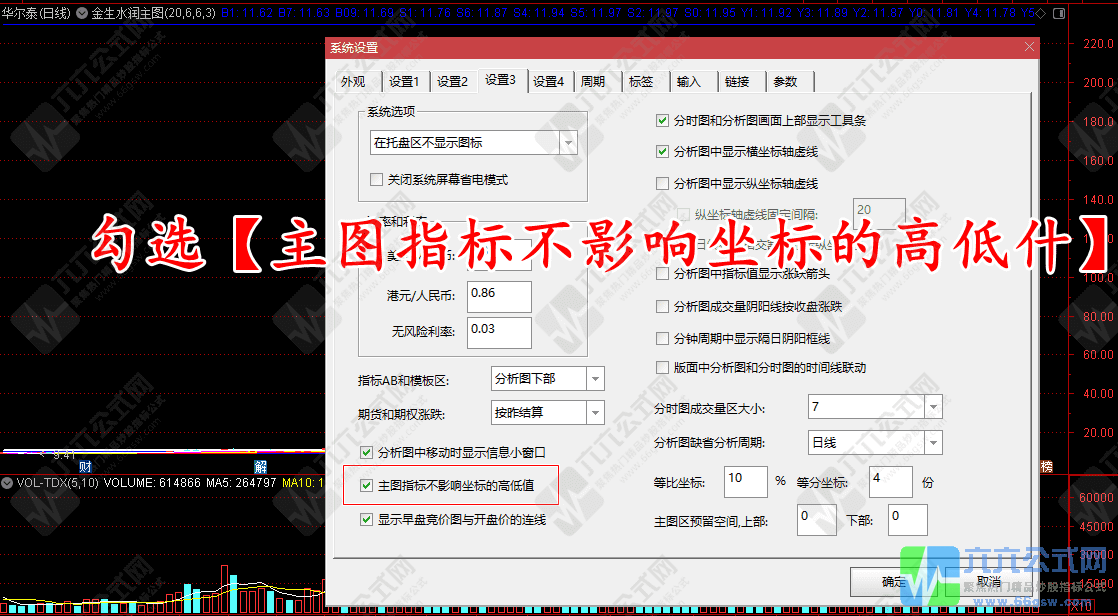The image size is (1118, 616).
Task: Open the 期货和期权涨跌 dropdown showing 按跌结算
Action: point(595,412)
